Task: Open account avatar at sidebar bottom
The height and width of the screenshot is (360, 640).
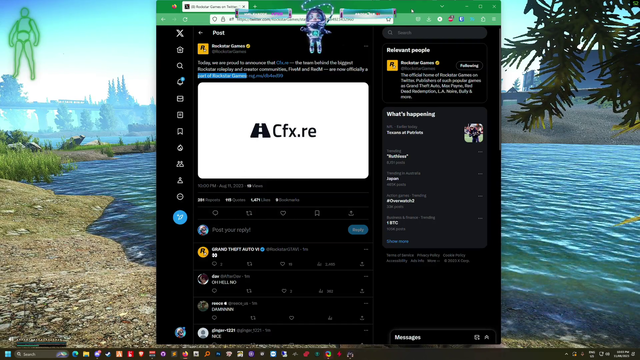Action: 180,332
